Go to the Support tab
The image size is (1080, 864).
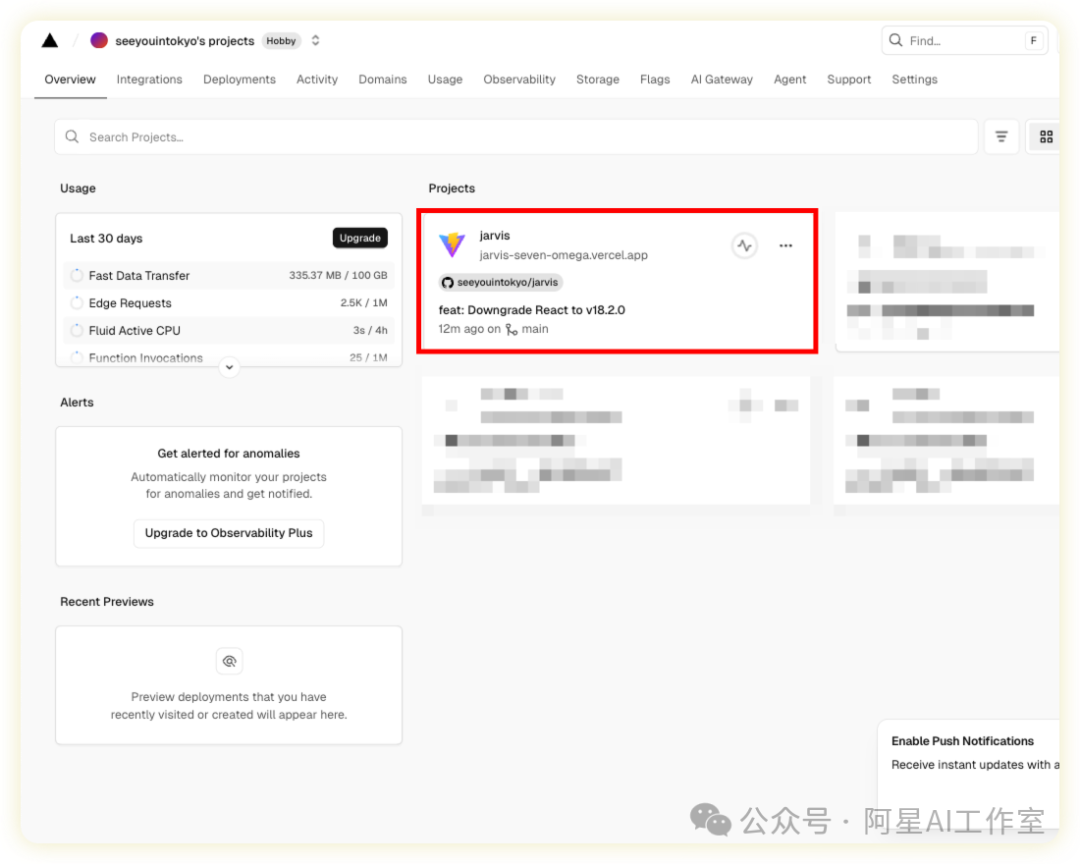pos(849,79)
